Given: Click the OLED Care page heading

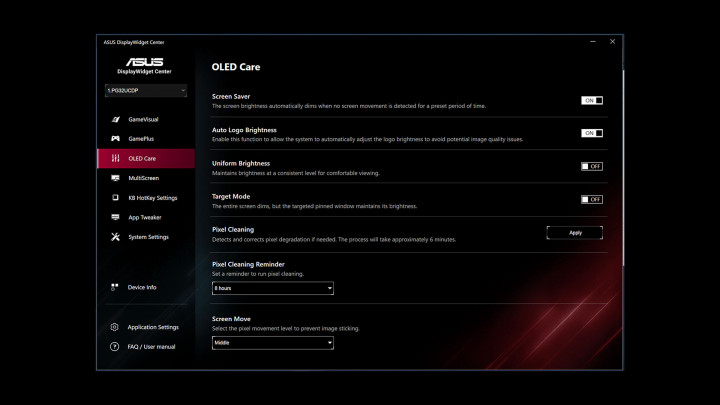Looking at the screenshot, I should (236, 67).
